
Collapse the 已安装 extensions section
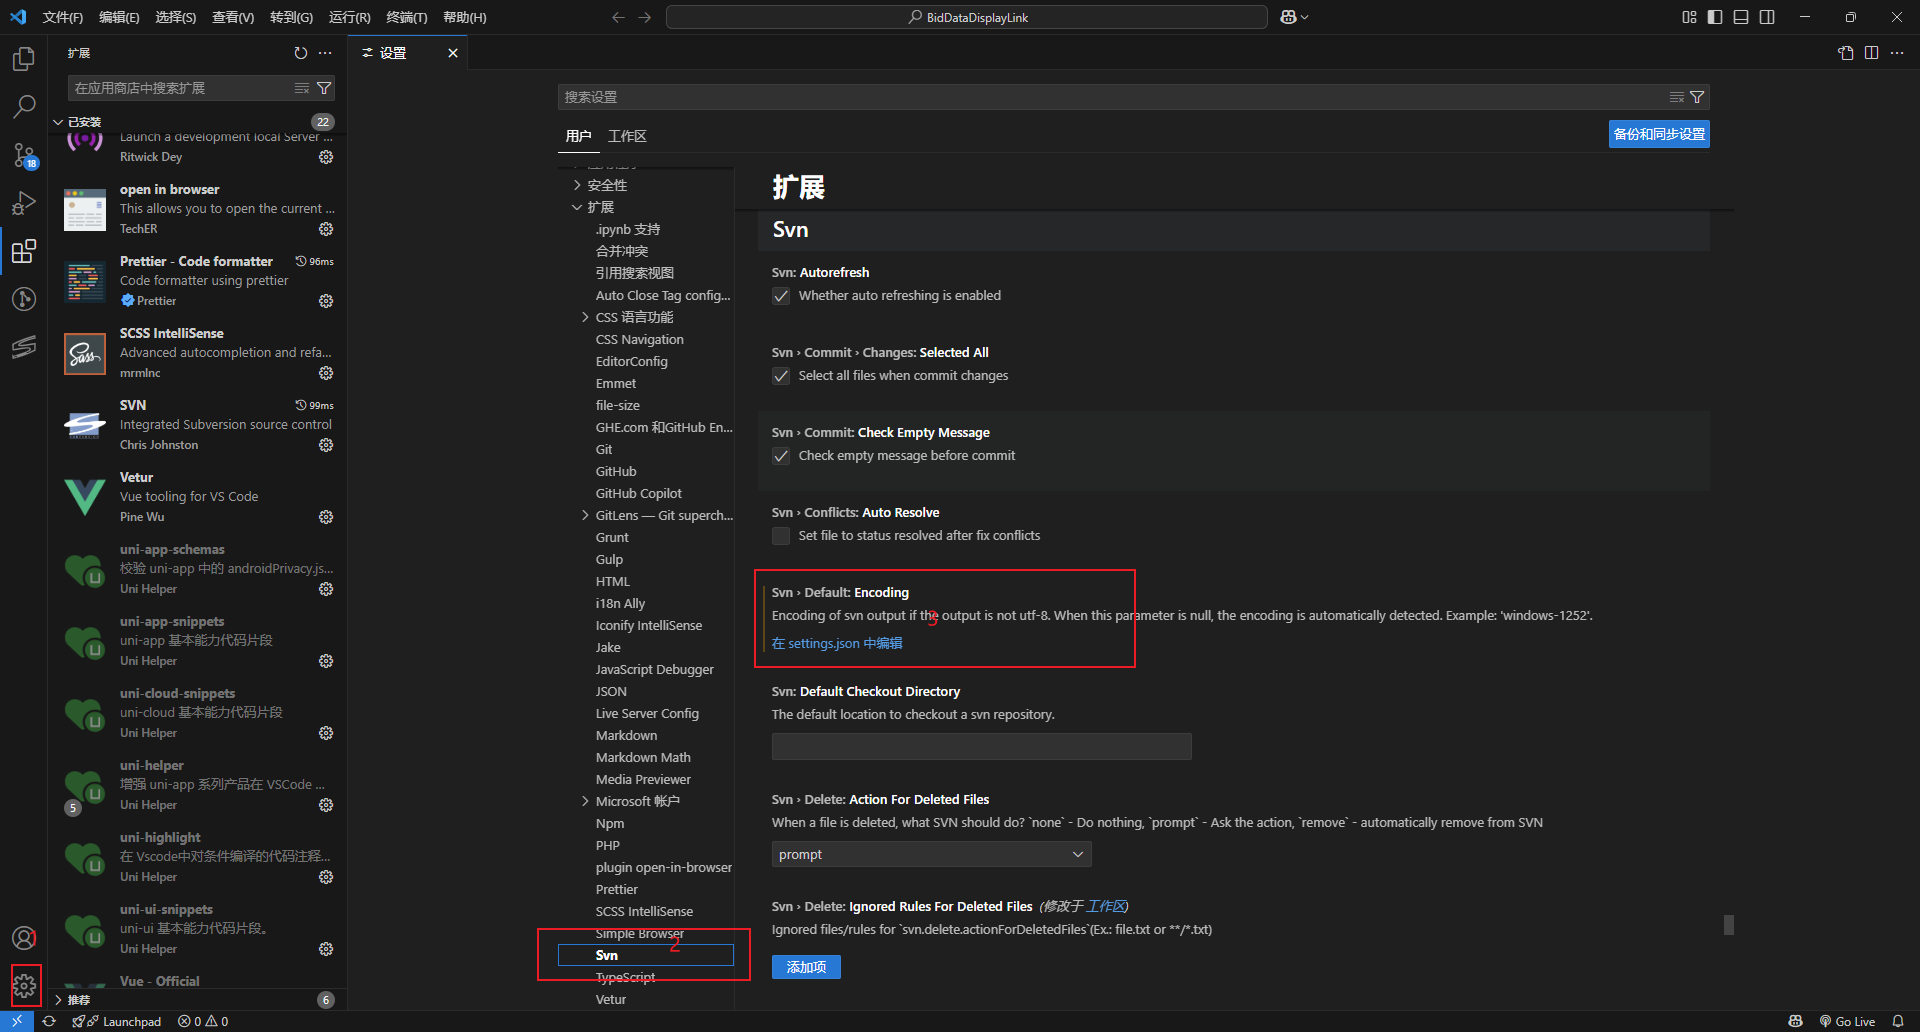tap(58, 122)
